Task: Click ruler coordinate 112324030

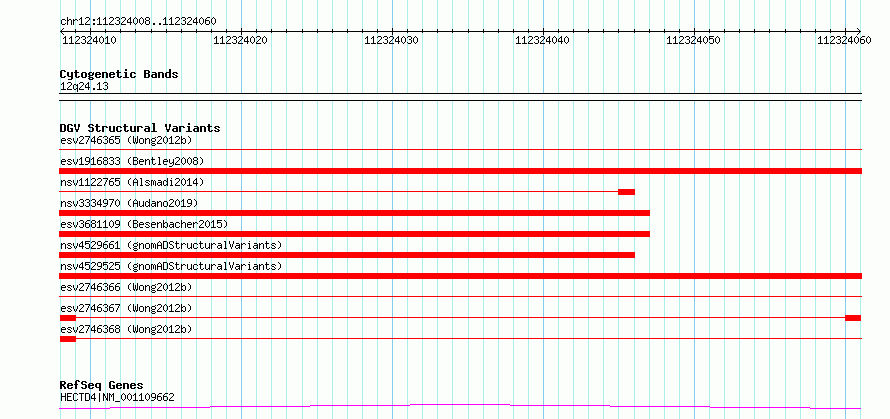Action: point(391,40)
